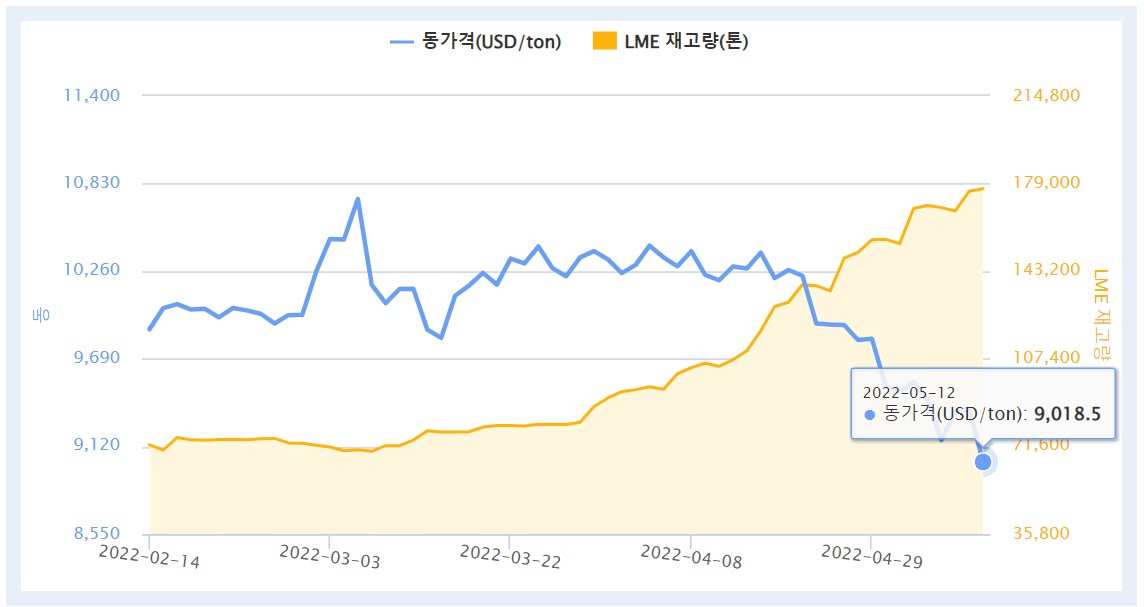Click the highlighted 2022-05-12 data point
This screenshot has height=607, width=1144.
click(x=983, y=461)
